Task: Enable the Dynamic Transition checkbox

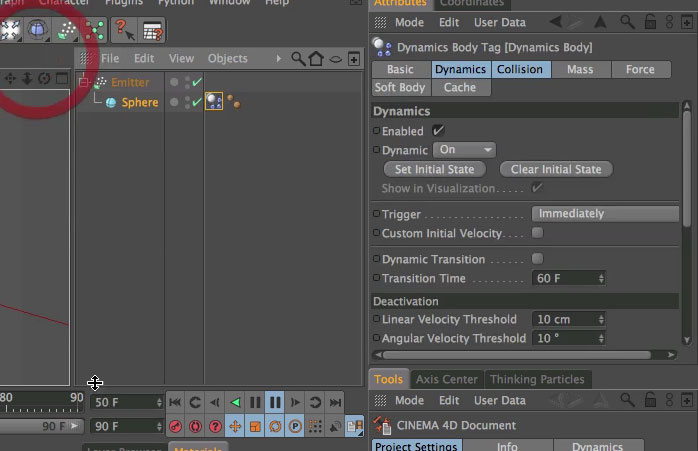Action: tap(537, 259)
